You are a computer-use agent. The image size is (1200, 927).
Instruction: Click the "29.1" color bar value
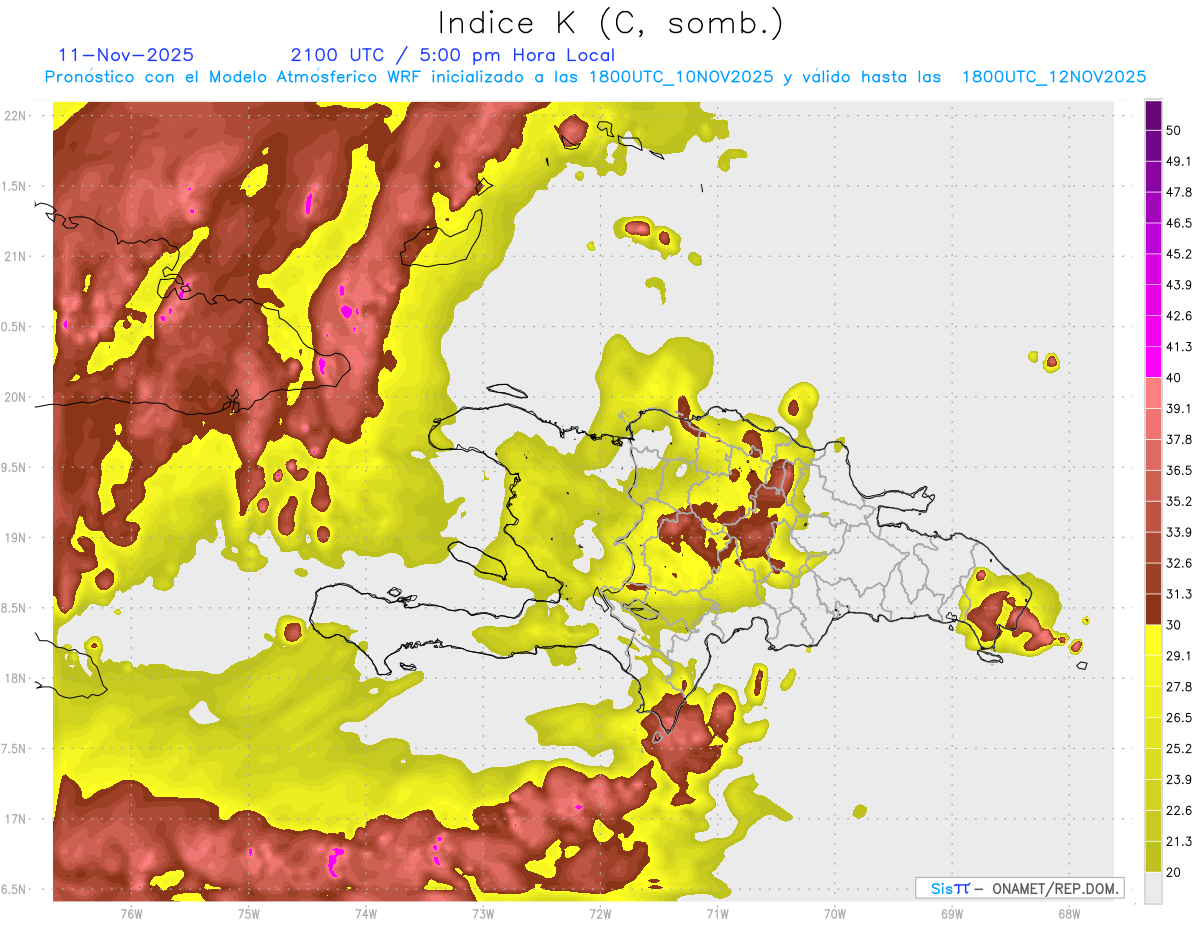point(1179,656)
